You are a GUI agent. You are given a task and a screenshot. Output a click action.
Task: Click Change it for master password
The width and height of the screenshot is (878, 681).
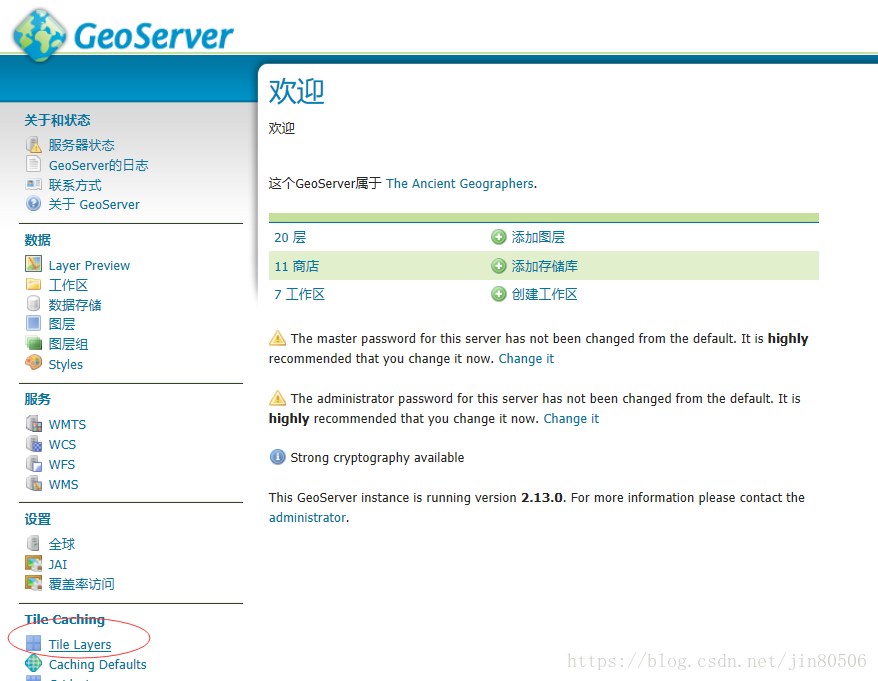(526, 358)
